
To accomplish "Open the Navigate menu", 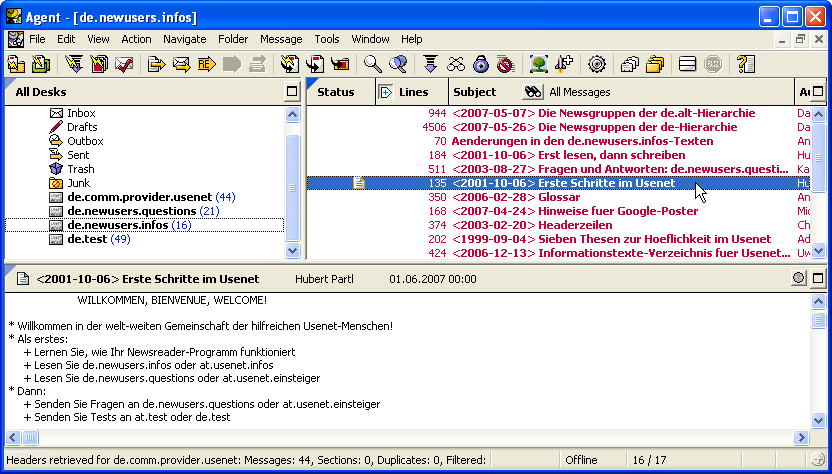I will tap(184, 39).
